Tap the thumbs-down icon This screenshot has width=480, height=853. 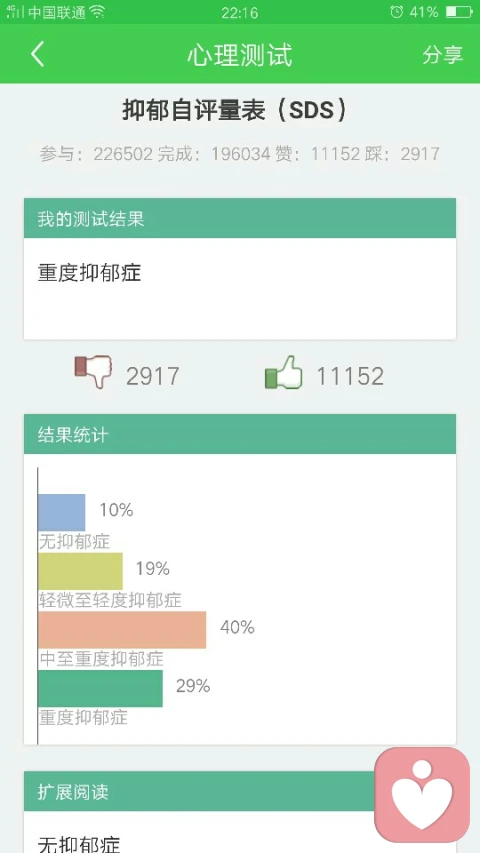93,372
